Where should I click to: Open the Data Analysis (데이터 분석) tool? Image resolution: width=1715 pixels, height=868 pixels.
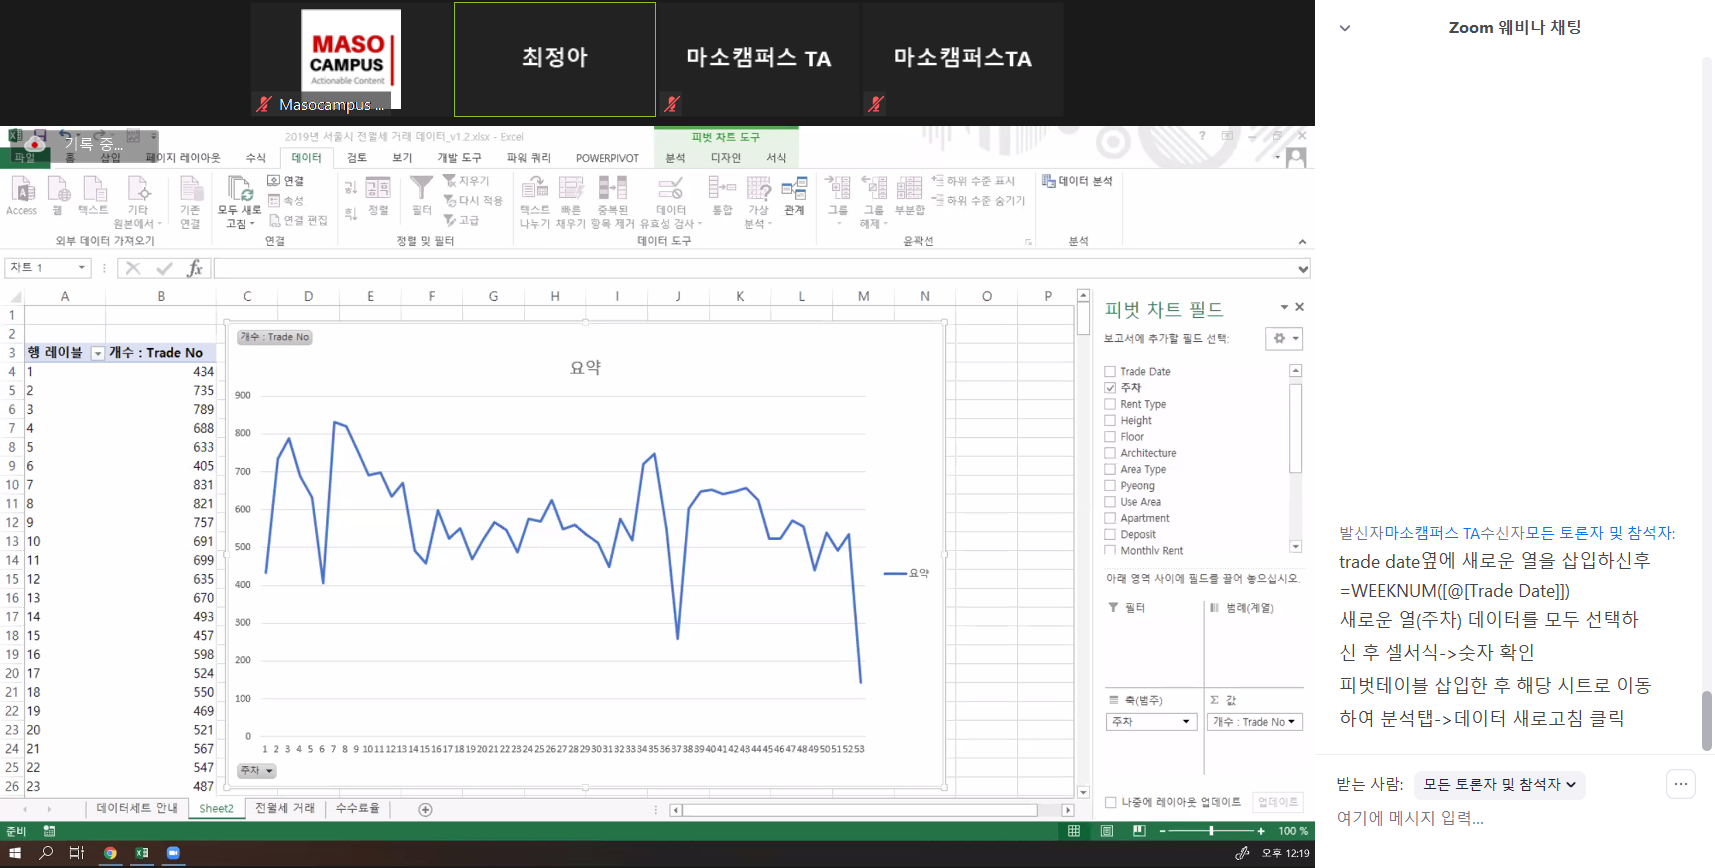[1077, 181]
